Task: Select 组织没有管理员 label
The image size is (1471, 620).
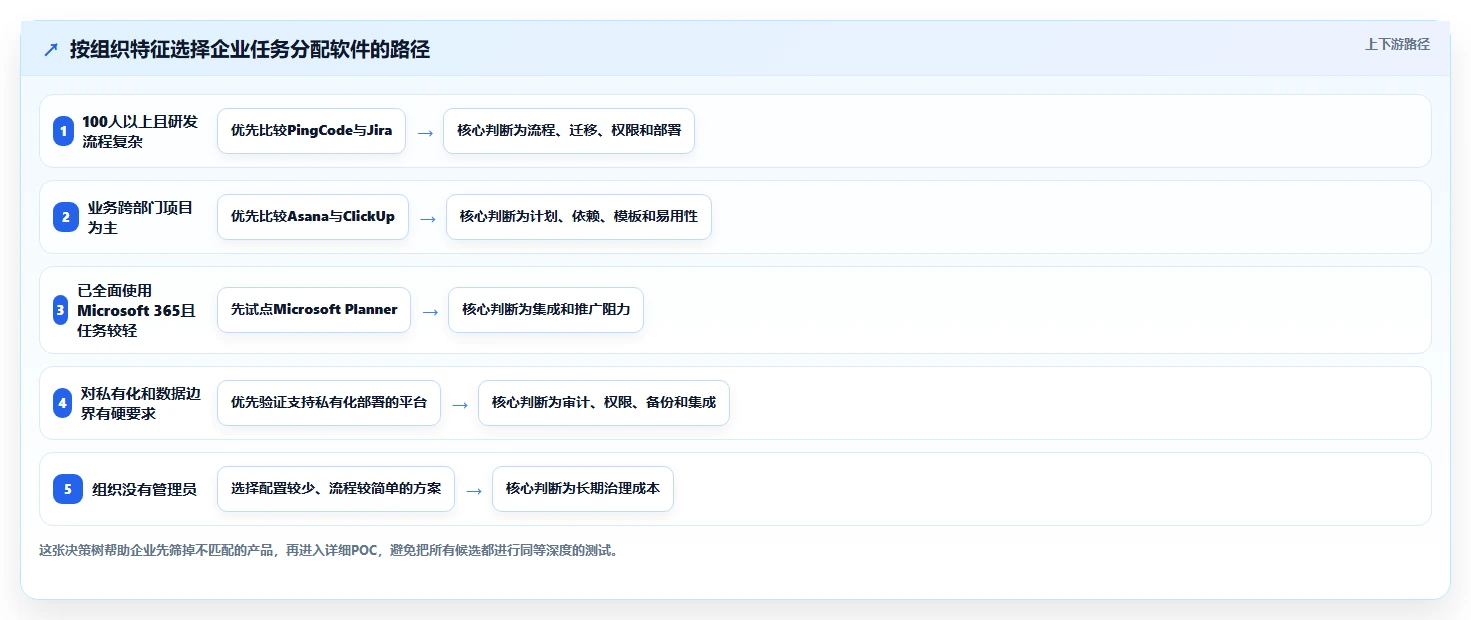Action: point(145,489)
